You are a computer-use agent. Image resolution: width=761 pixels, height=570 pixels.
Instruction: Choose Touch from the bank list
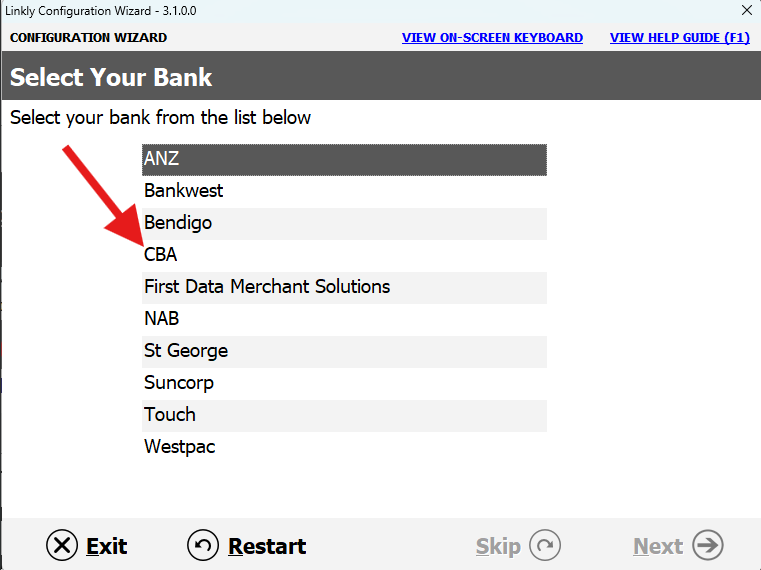point(344,416)
